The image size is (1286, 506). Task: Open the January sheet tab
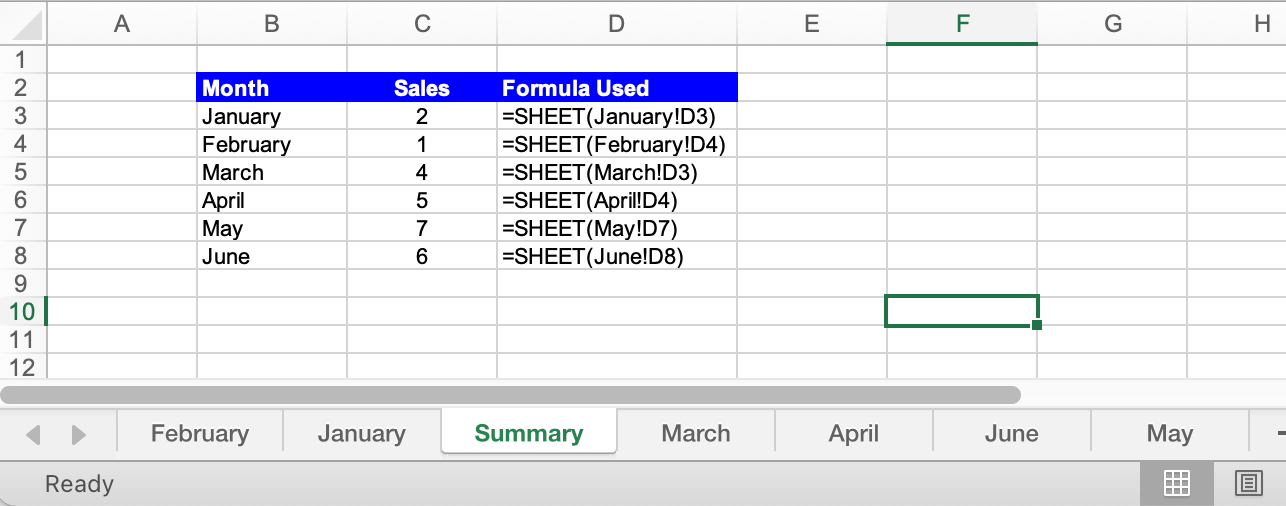point(362,433)
